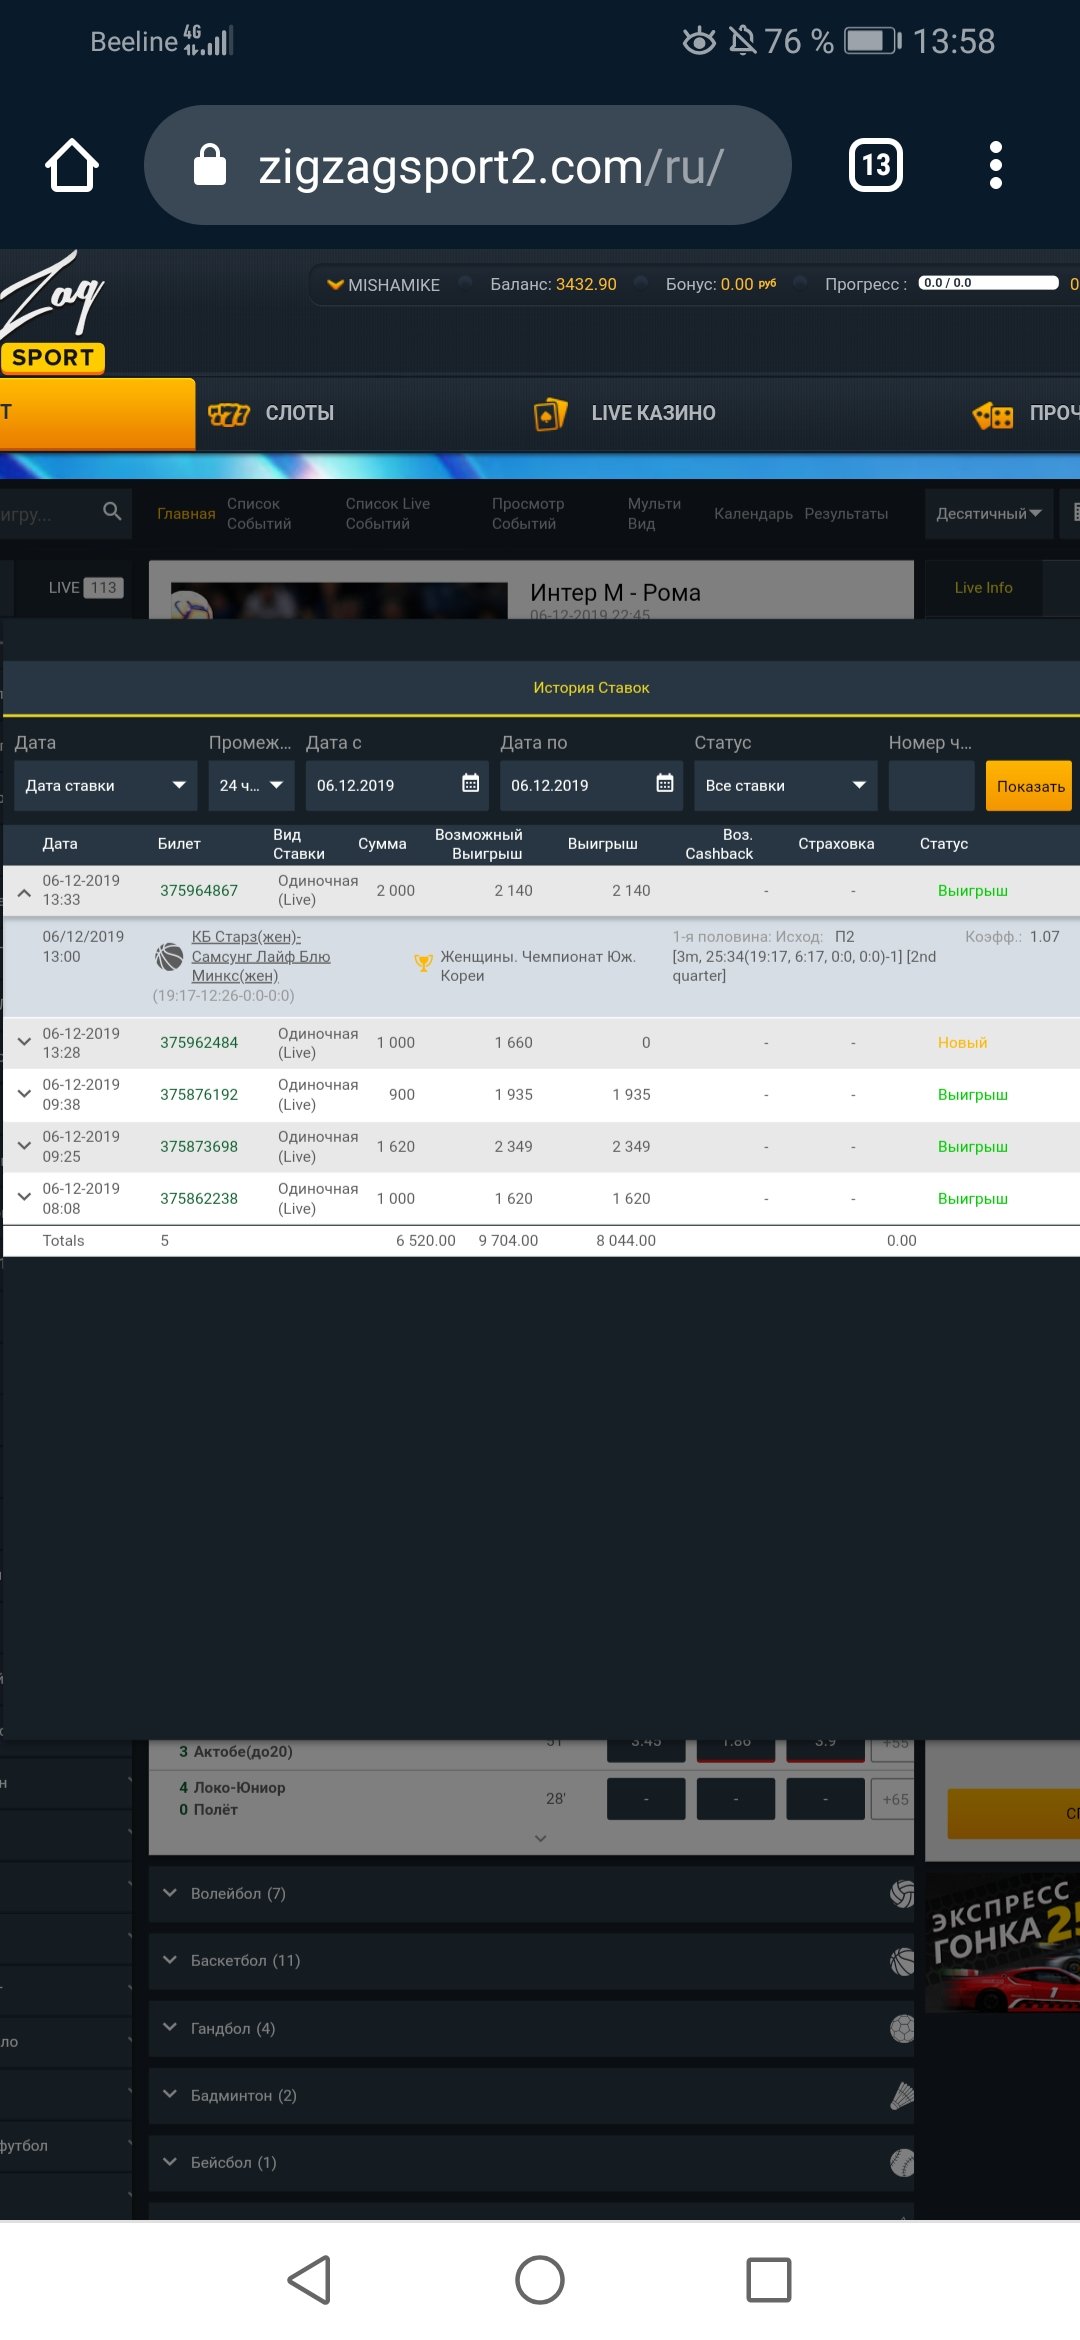Open calendar picker for the 'Дата по' field
This screenshot has width=1080, height=2340.
[x=664, y=784]
